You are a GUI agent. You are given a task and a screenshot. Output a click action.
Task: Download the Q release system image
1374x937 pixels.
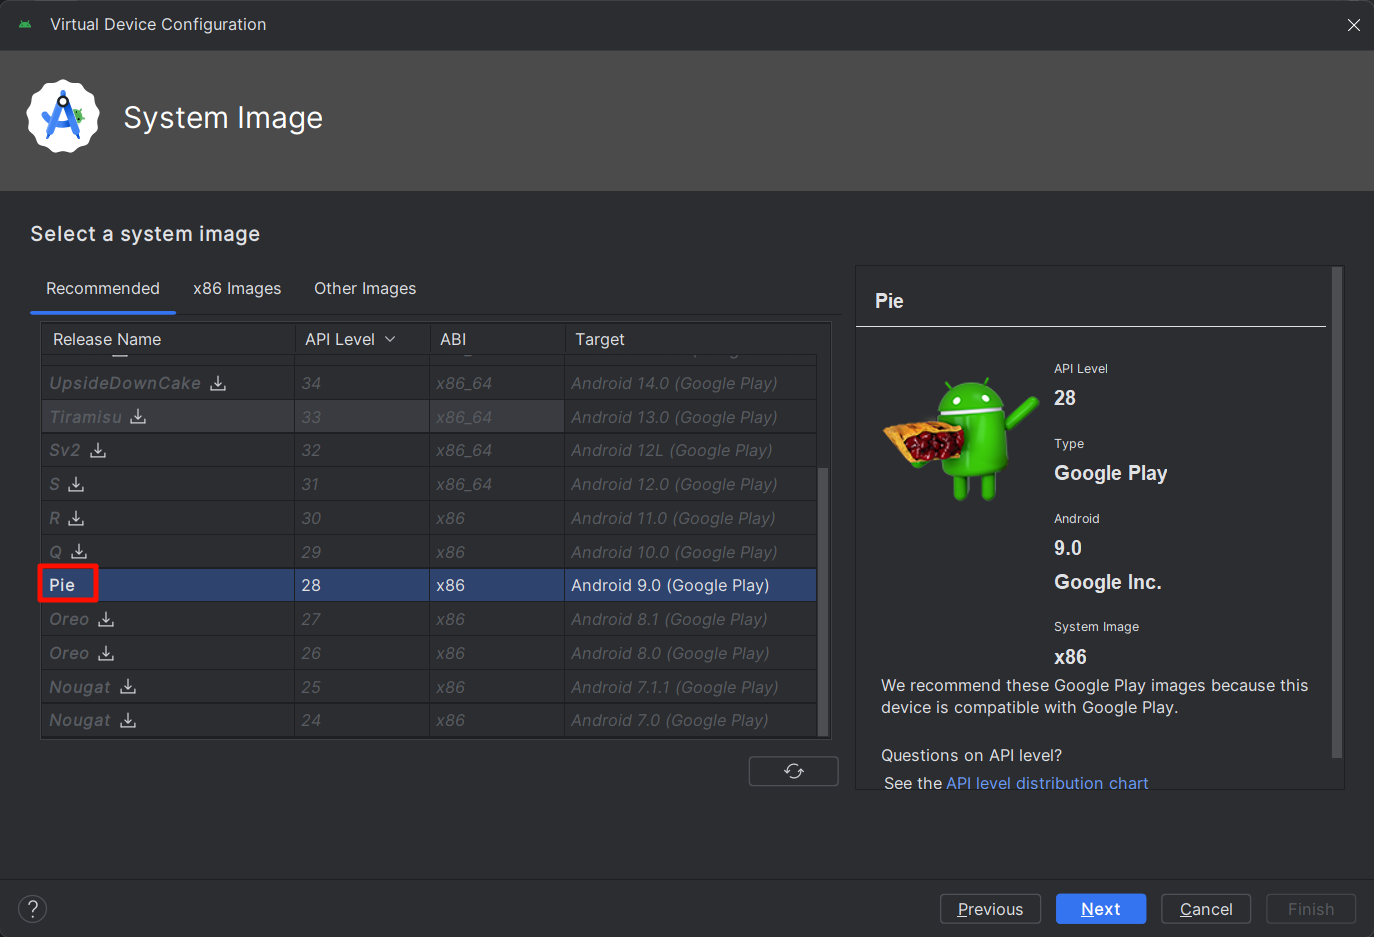(79, 551)
